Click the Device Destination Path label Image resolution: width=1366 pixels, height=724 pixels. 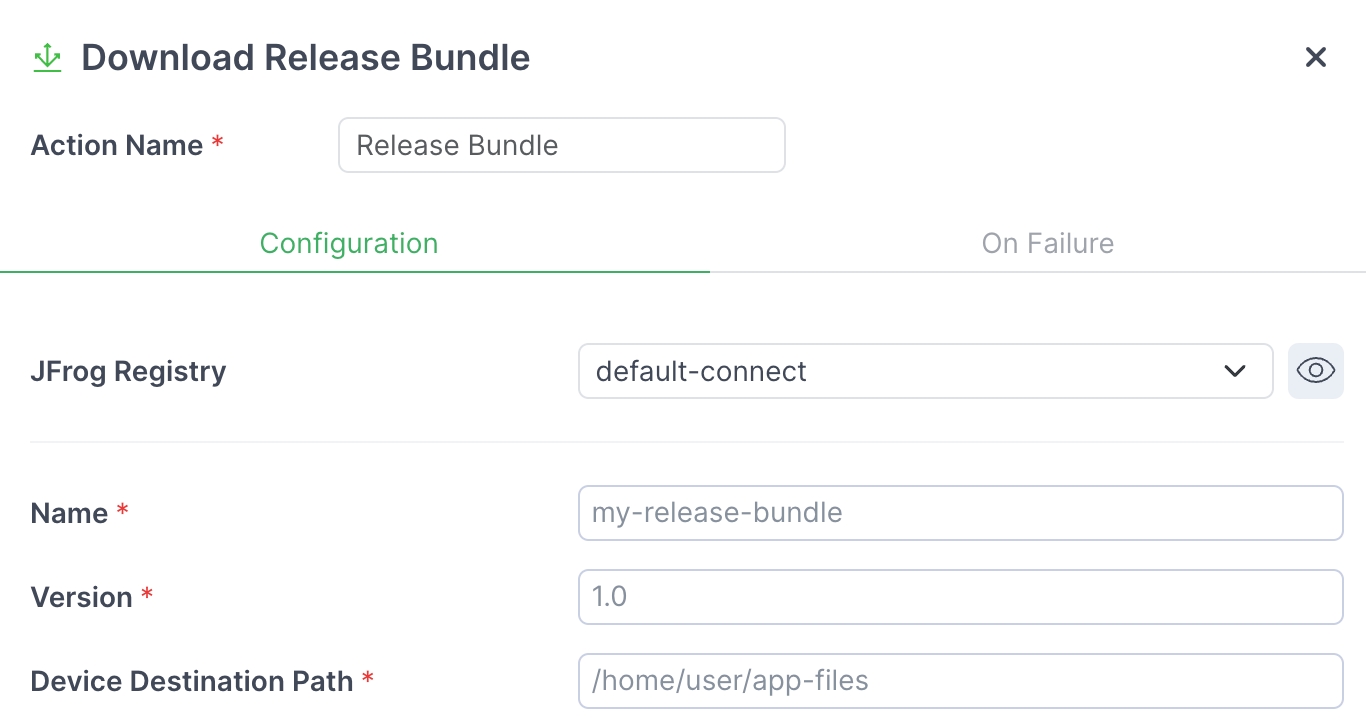(x=192, y=681)
